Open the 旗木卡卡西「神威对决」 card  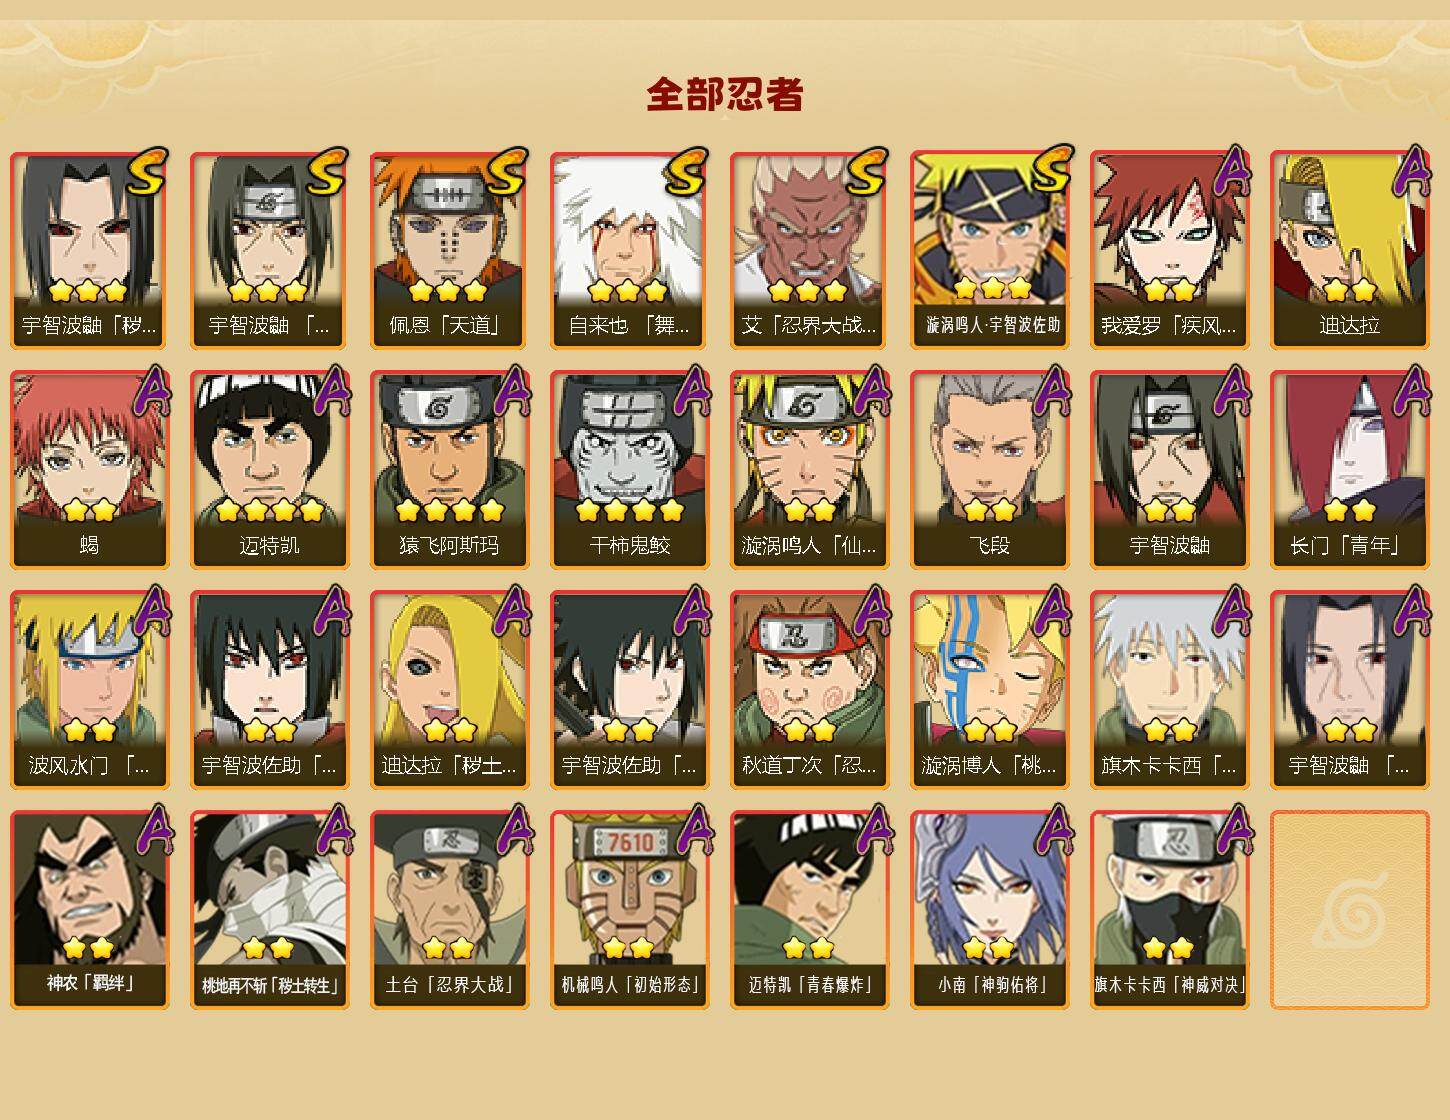pyautogui.click(x=1169, y=910)
